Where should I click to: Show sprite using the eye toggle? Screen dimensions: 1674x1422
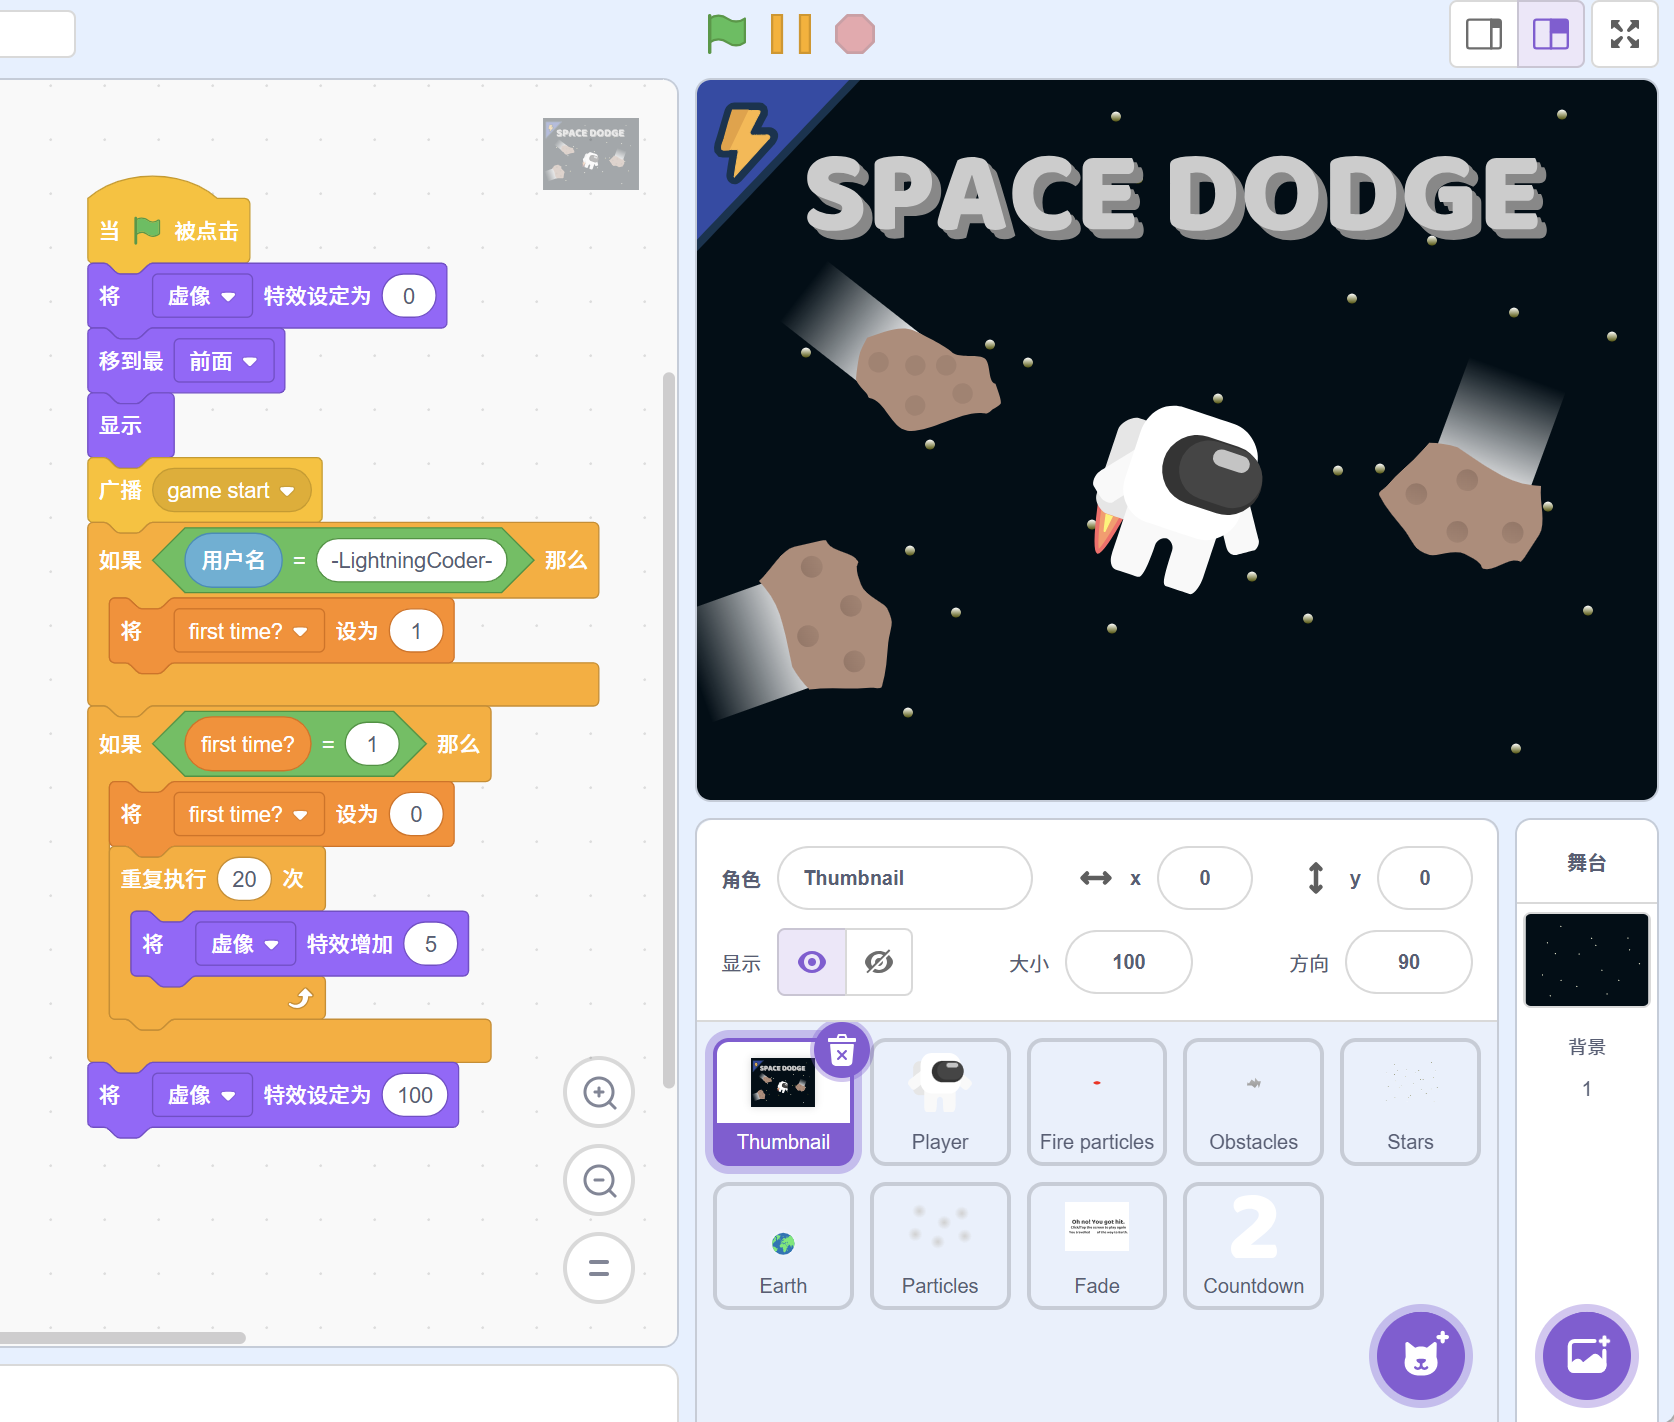coord(812,962)
